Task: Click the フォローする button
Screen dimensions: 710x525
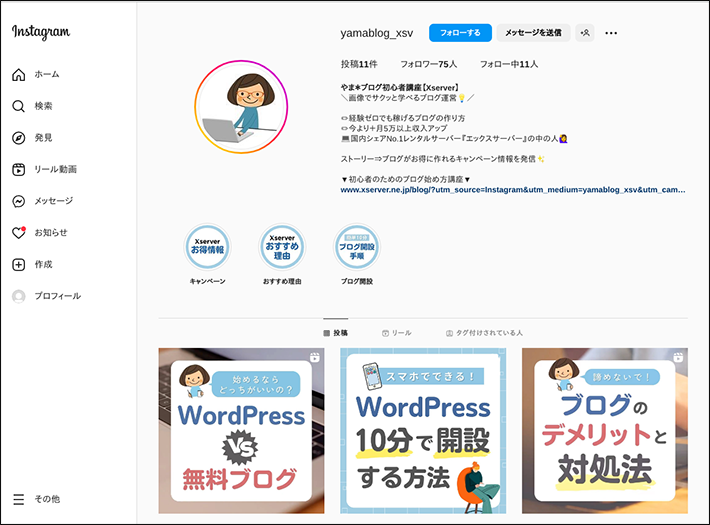Action: (x=460, y=33)
